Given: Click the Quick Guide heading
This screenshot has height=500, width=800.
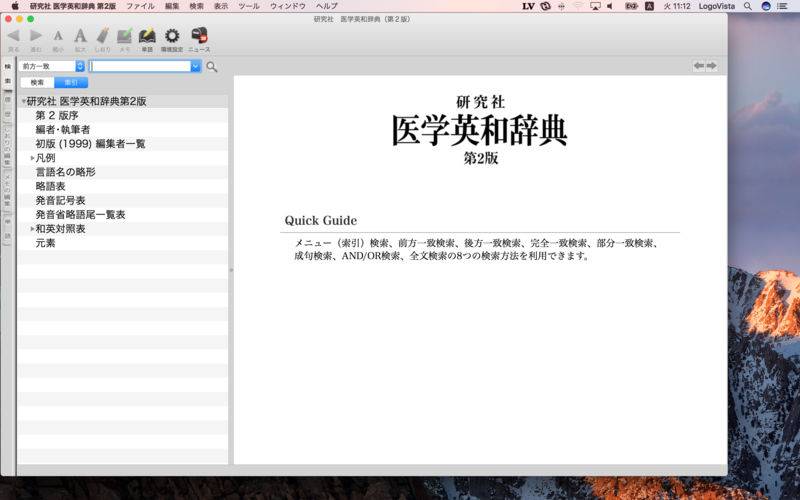Looking at the screenshot, I should (x=321, y=220).
